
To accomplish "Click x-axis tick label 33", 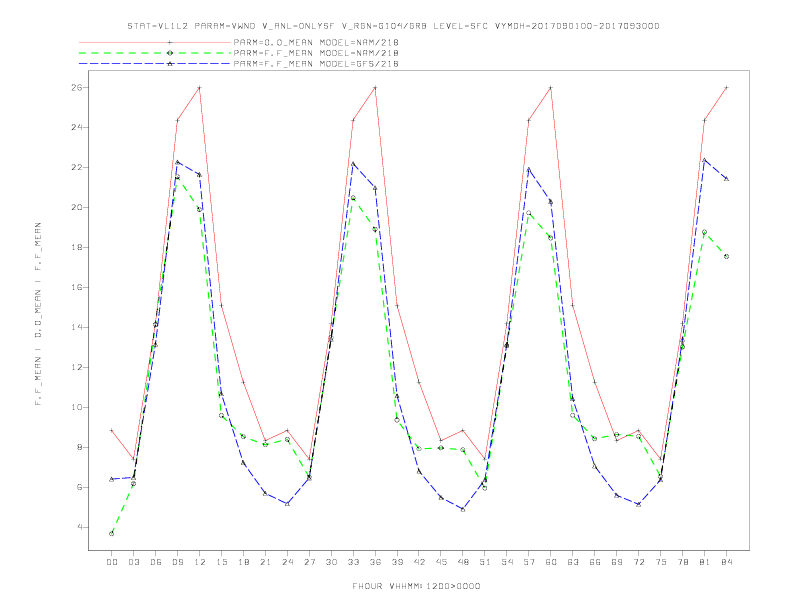I will (353, 562).
